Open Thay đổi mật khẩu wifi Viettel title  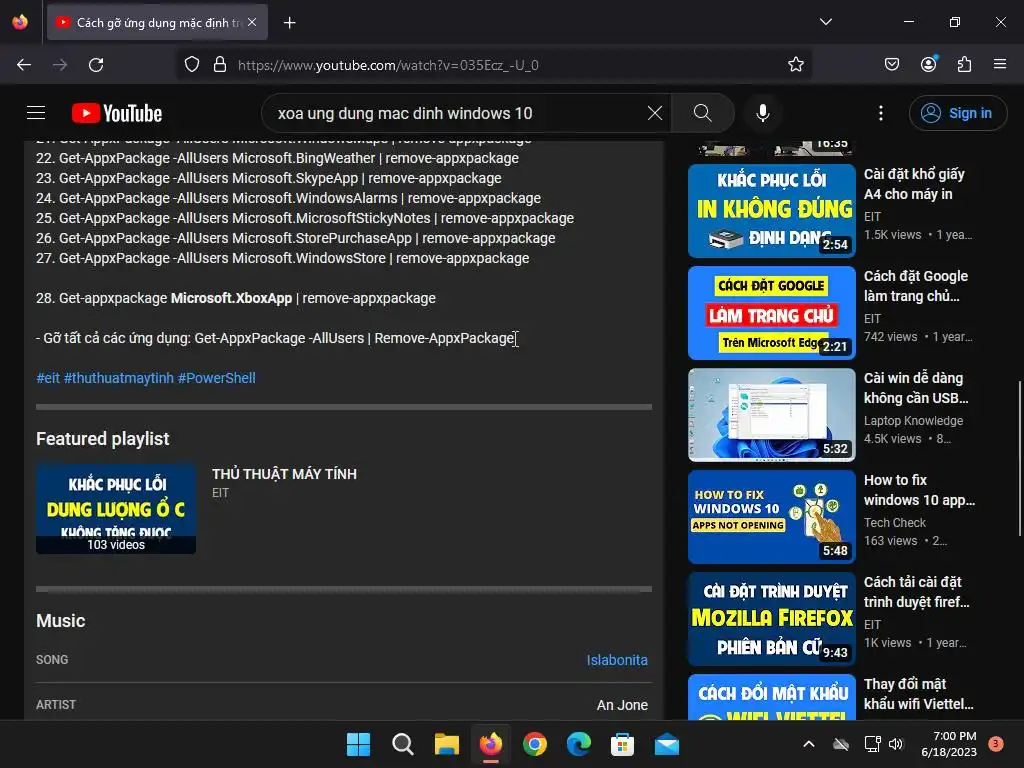[918, 694]
